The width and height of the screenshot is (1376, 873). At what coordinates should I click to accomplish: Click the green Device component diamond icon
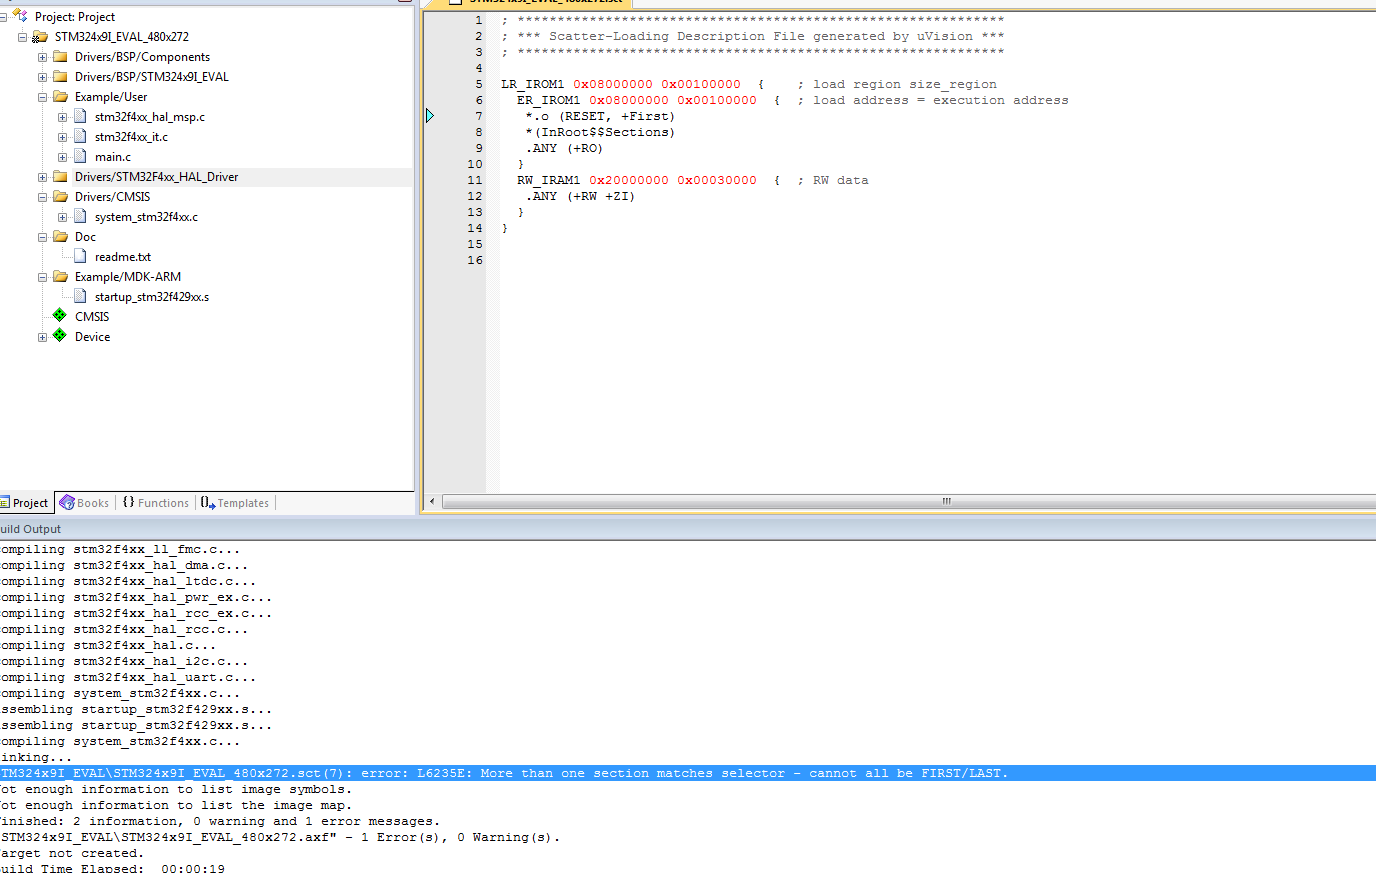pyautogui.click(x=60, y=336)
